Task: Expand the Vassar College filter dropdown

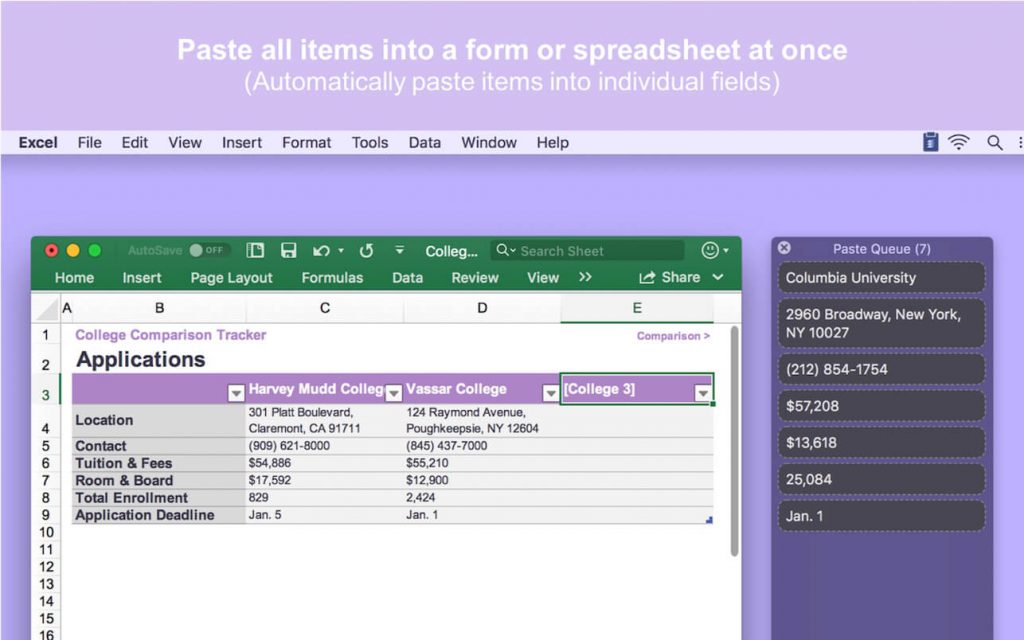Action: pos(550,389)
